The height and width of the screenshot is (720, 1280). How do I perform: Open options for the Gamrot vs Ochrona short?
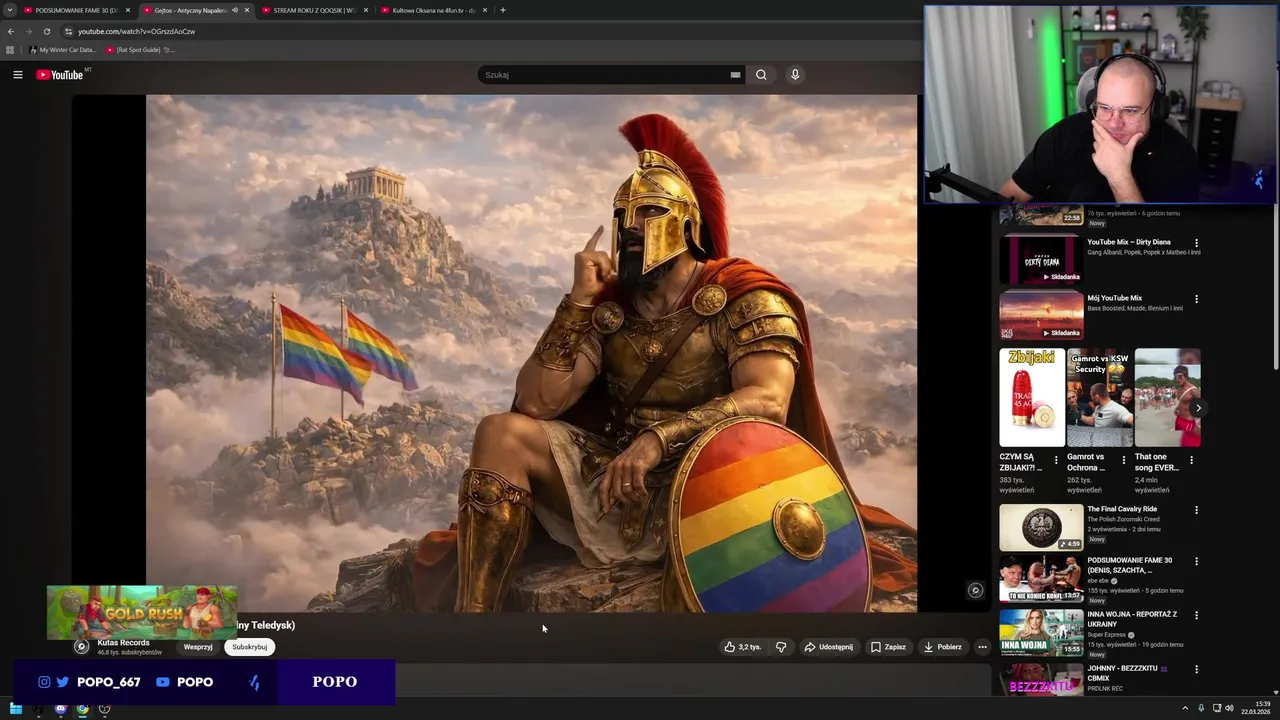(x=1123, y=460)
